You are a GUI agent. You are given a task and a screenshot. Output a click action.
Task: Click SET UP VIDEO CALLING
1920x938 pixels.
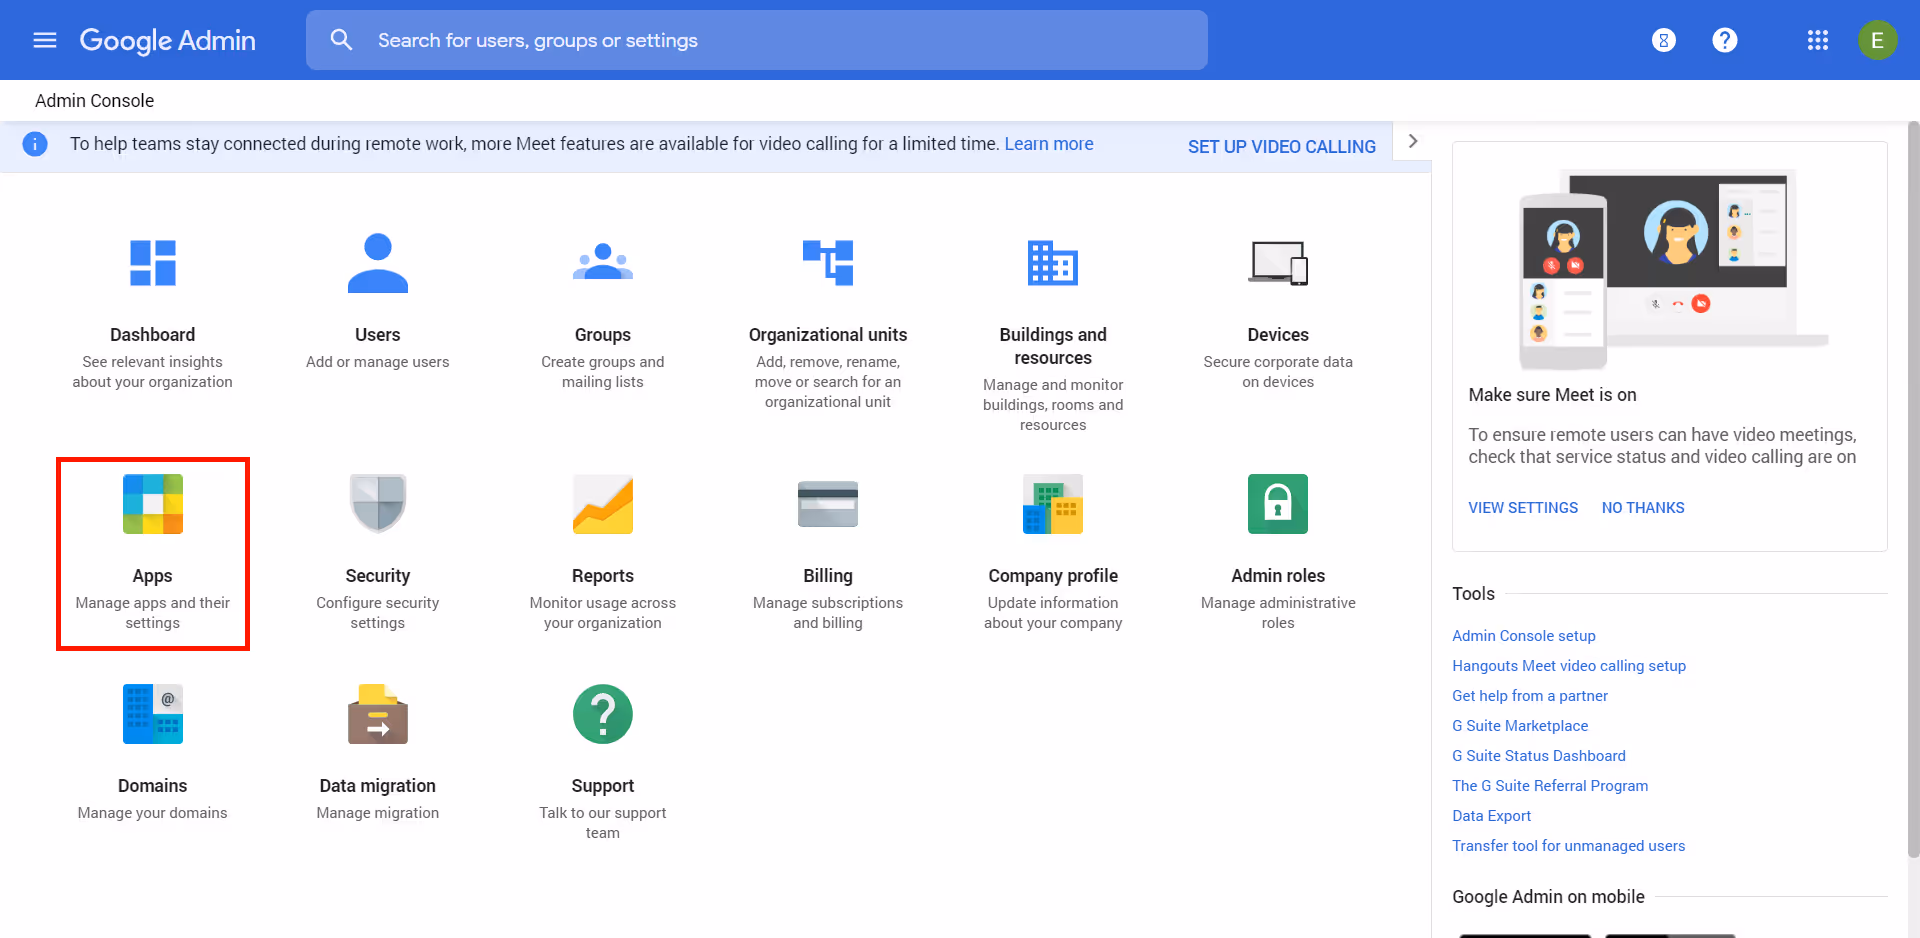[x=1281, y=147]
